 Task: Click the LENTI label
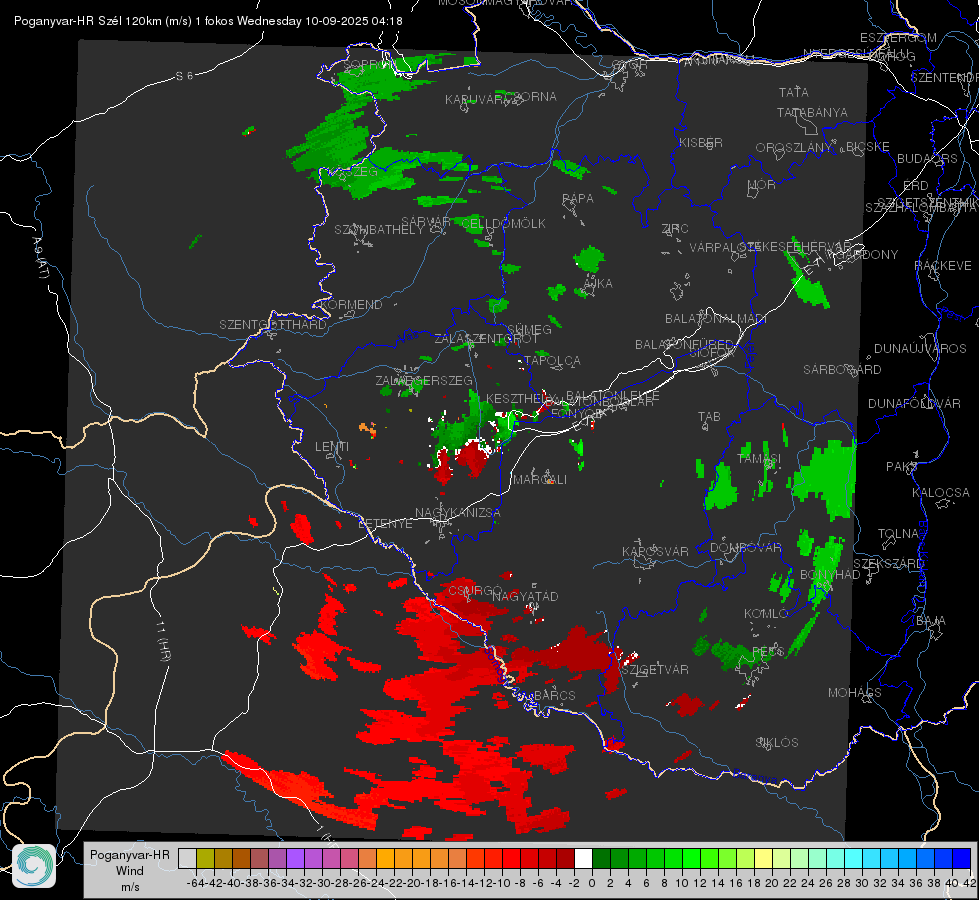click(x=332, y=447)
